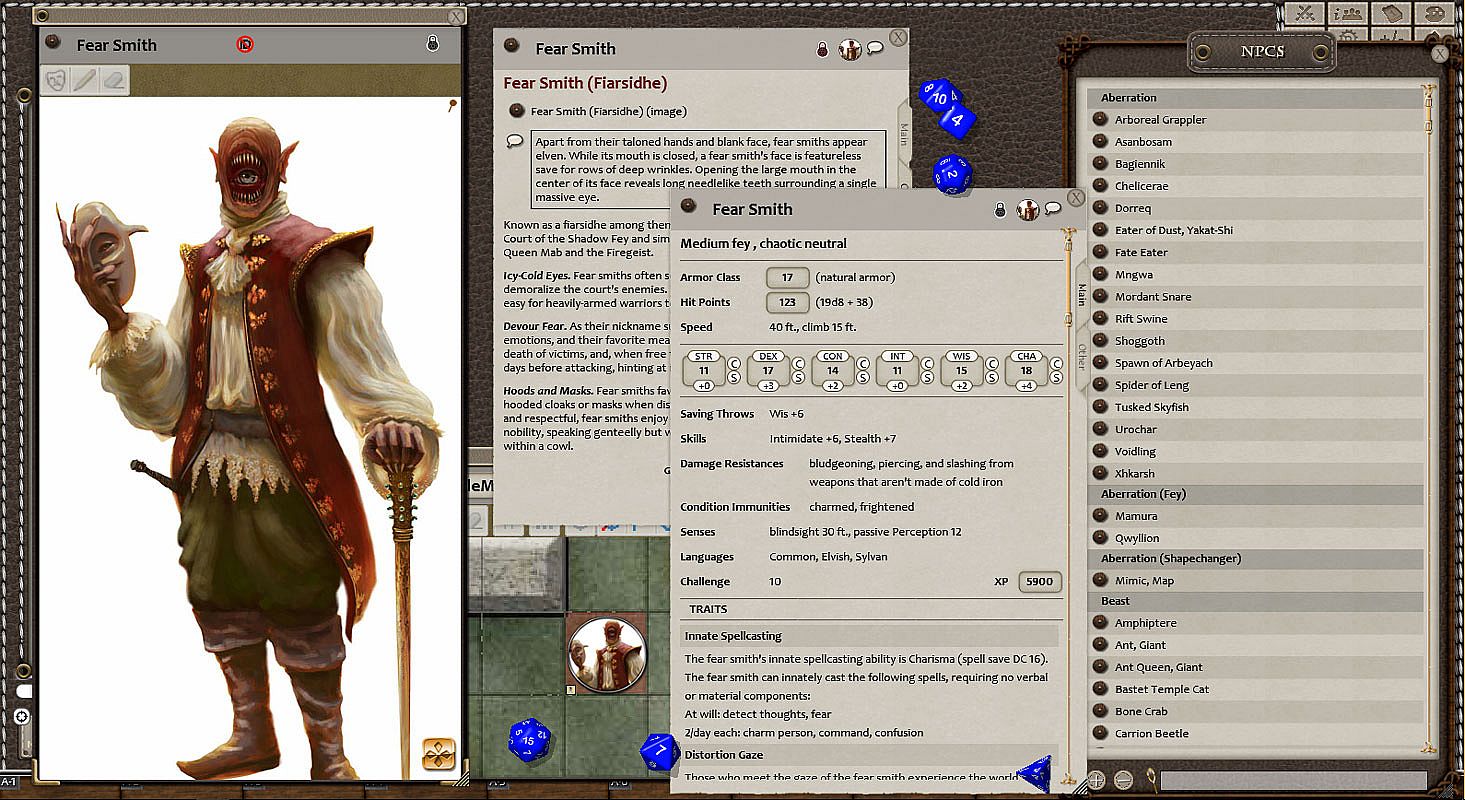
Task: Click the Aberration group header
Action: (x=1255, y=98)
